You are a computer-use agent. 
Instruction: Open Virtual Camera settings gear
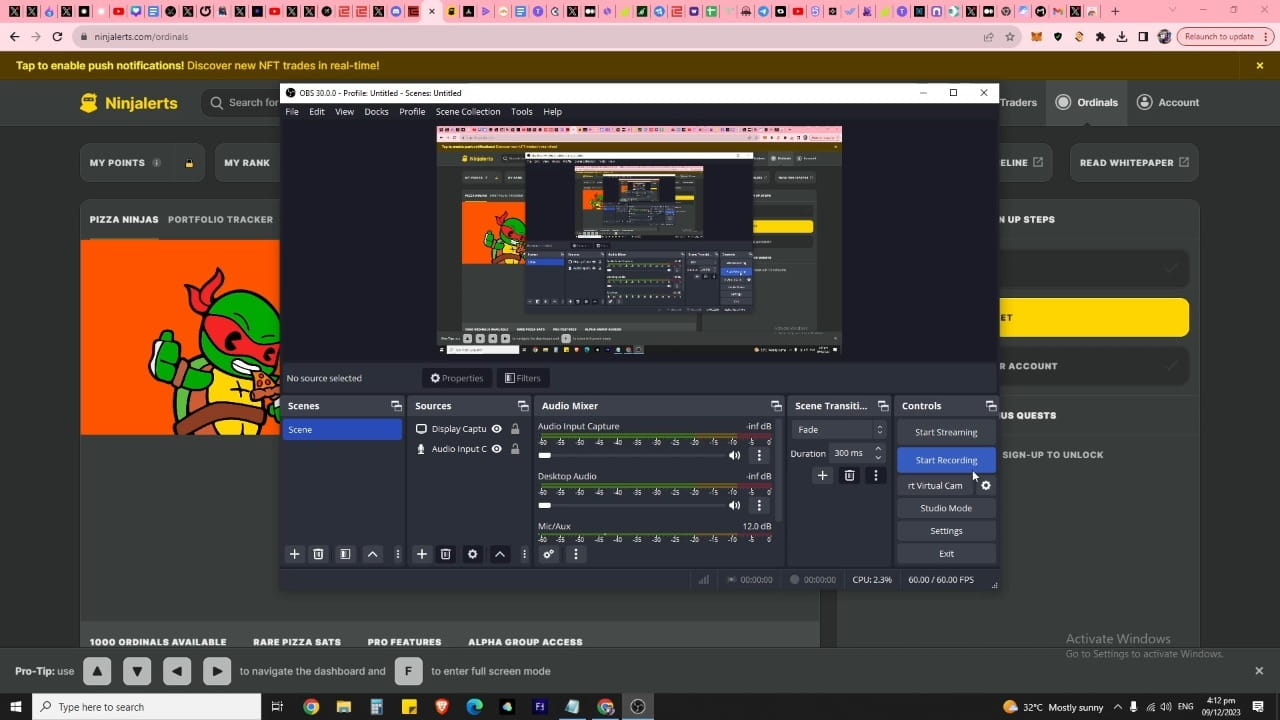986,486
